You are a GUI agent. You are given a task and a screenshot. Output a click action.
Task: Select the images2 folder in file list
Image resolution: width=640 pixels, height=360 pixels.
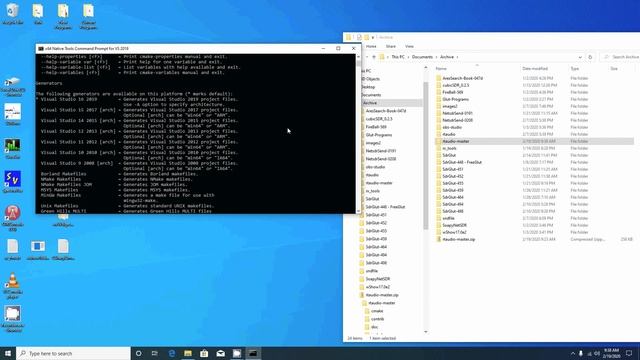pyautogui.click(x=450, y=106)
